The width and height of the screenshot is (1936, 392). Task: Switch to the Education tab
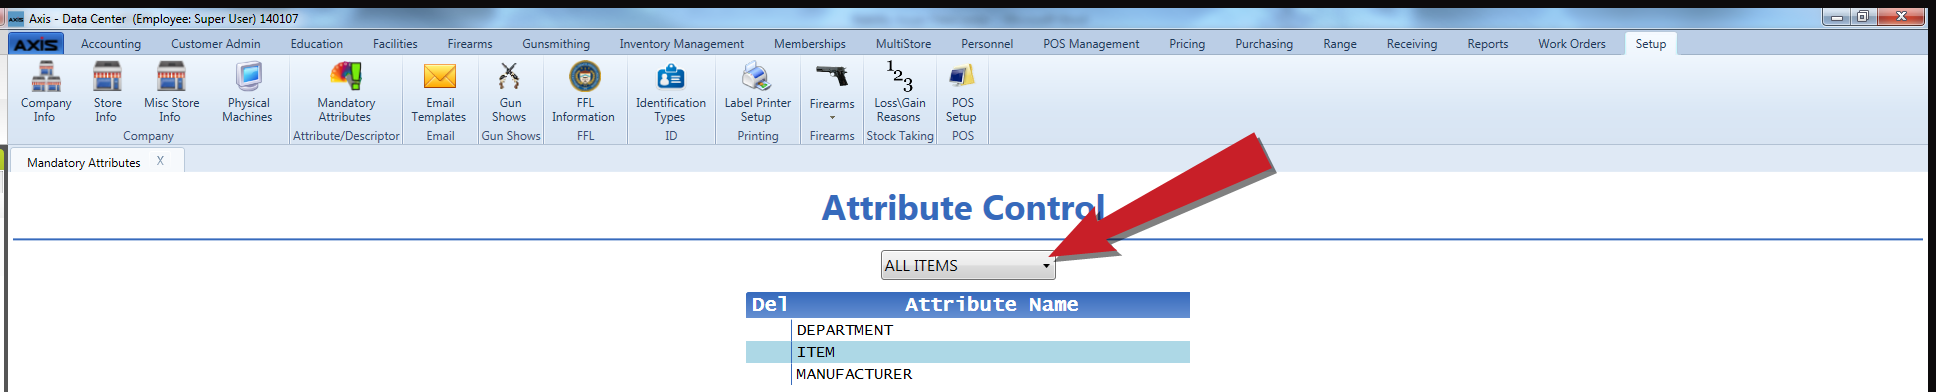317,44
